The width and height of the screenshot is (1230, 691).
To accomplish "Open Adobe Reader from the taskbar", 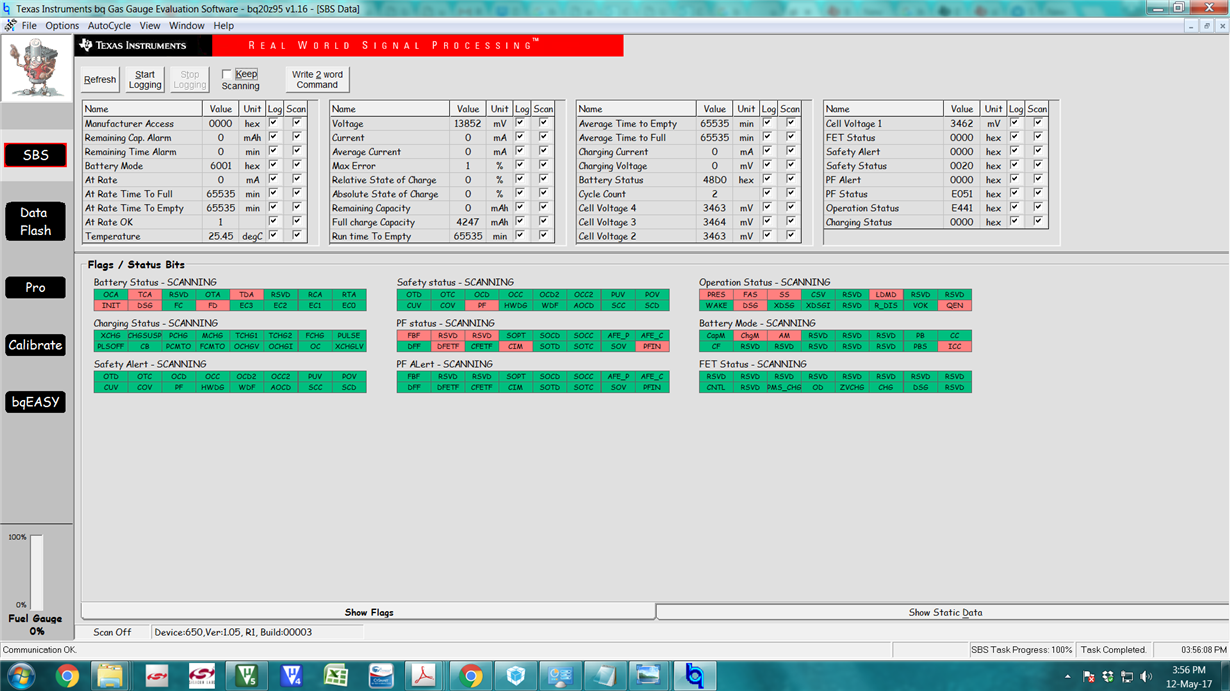I will coord(426,677).
